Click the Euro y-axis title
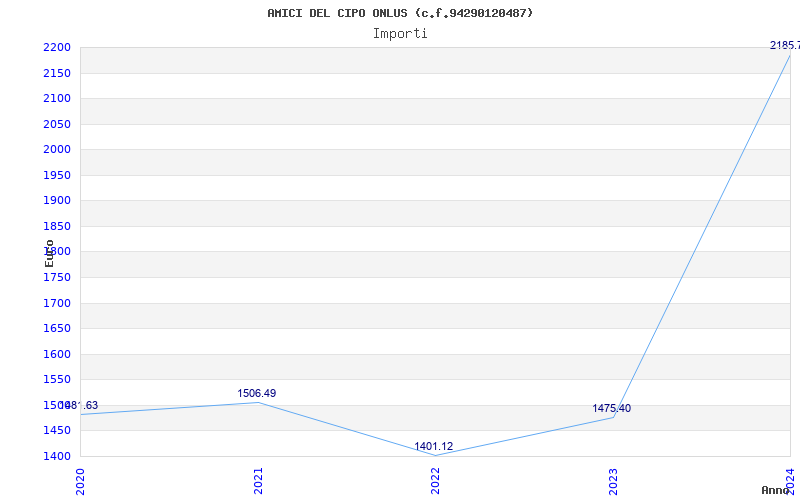Image resolution: width=800 pixels, height=500 pixels. coord(49,253)
